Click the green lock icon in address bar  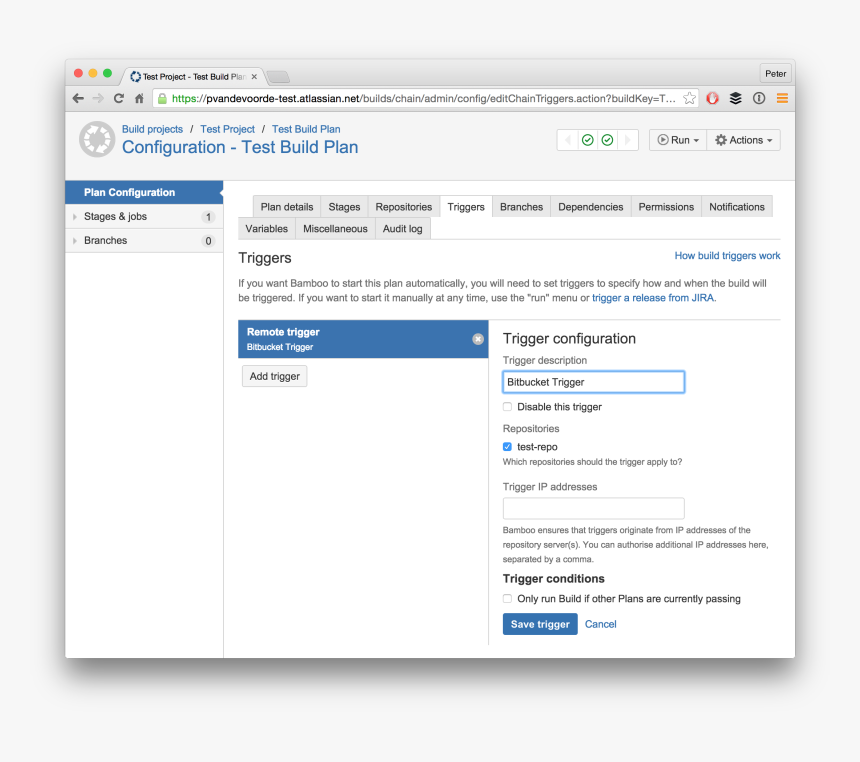tap(162, 99)
